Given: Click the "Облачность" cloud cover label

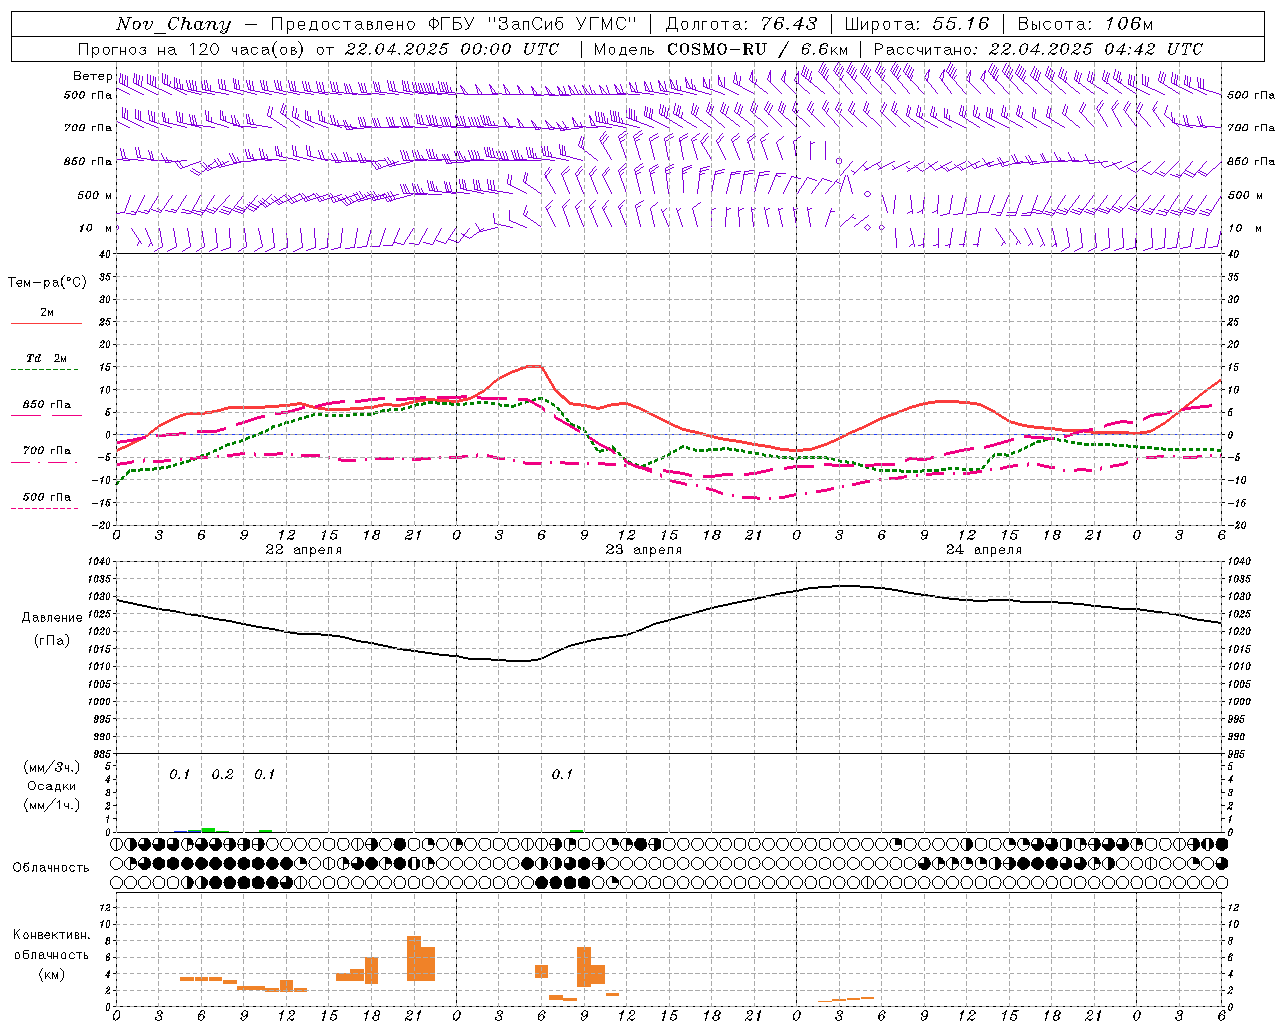Looking at the screenshot, I should (51, 867).
